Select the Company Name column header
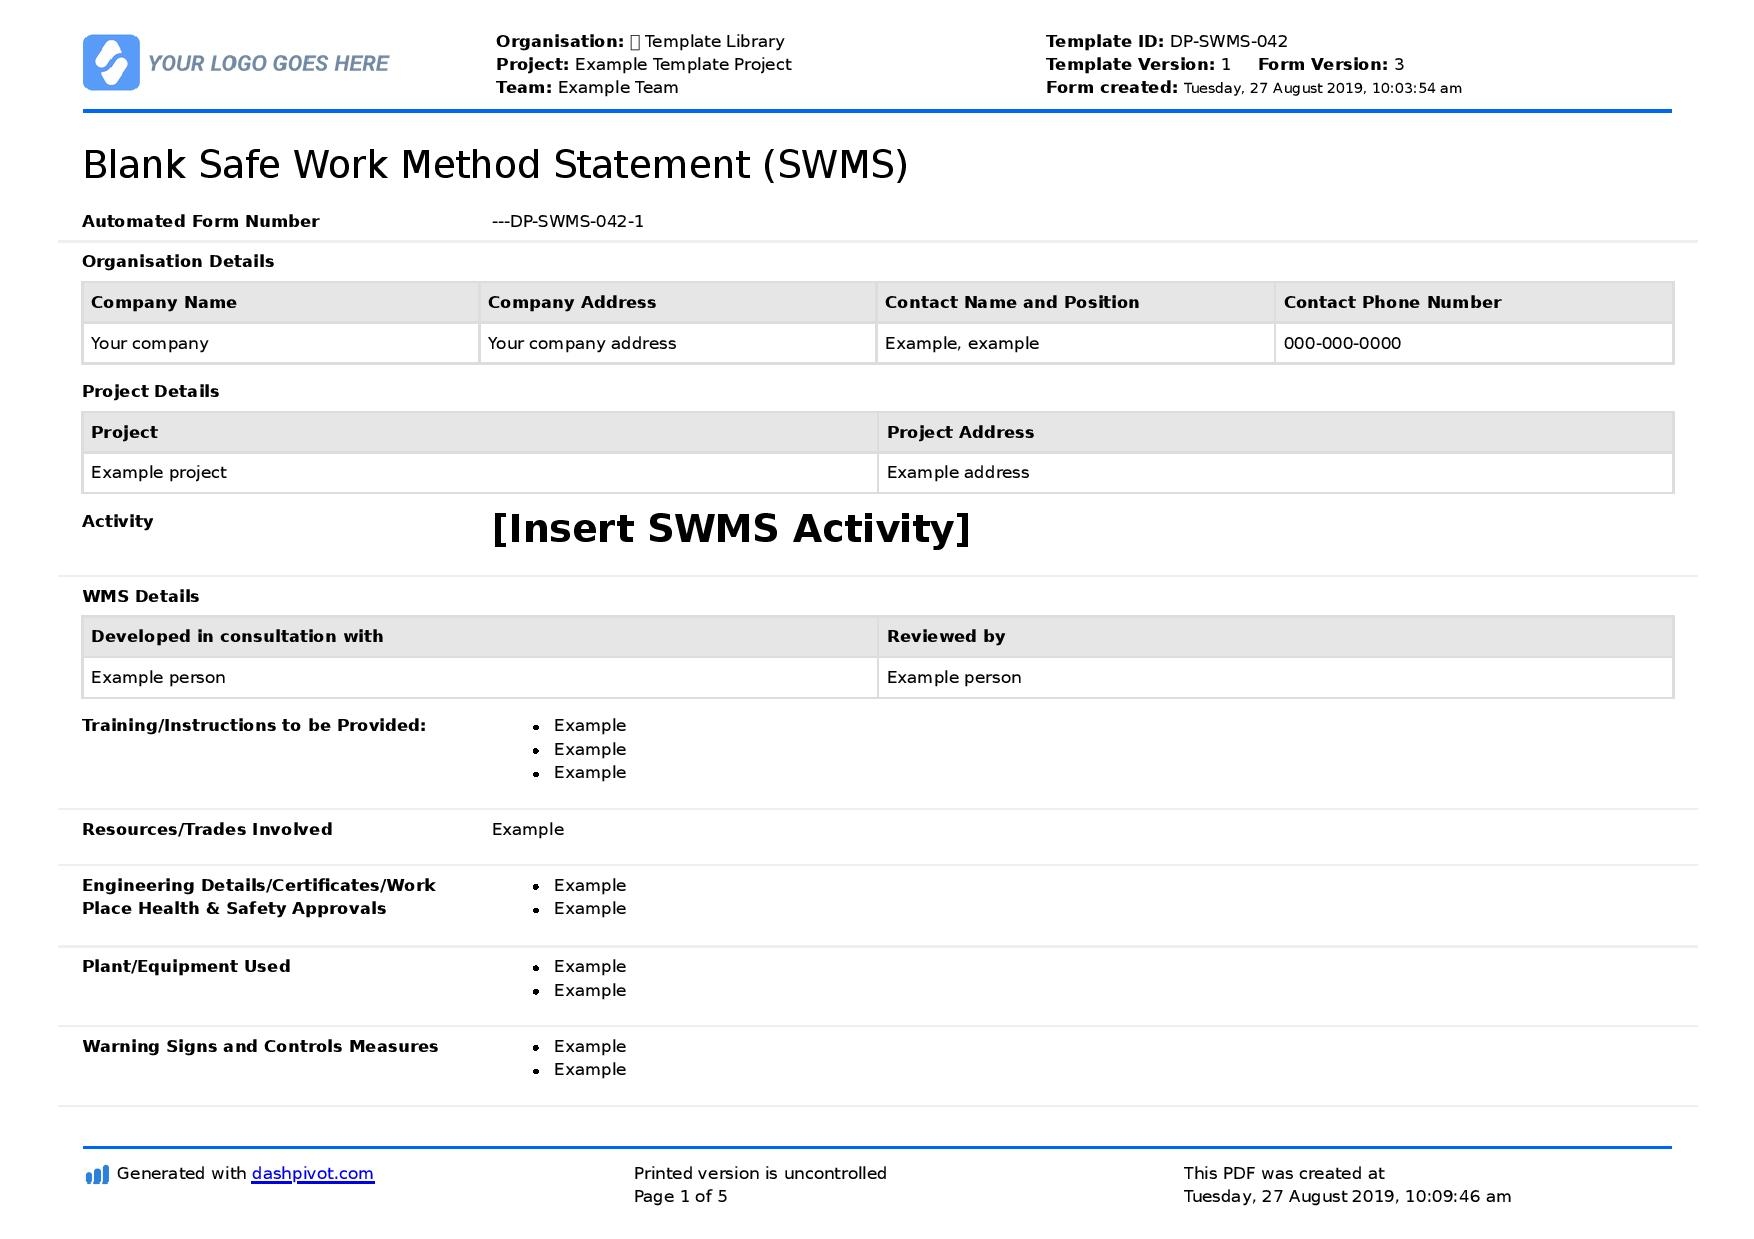1754x1239 pixels. (163, 302)
